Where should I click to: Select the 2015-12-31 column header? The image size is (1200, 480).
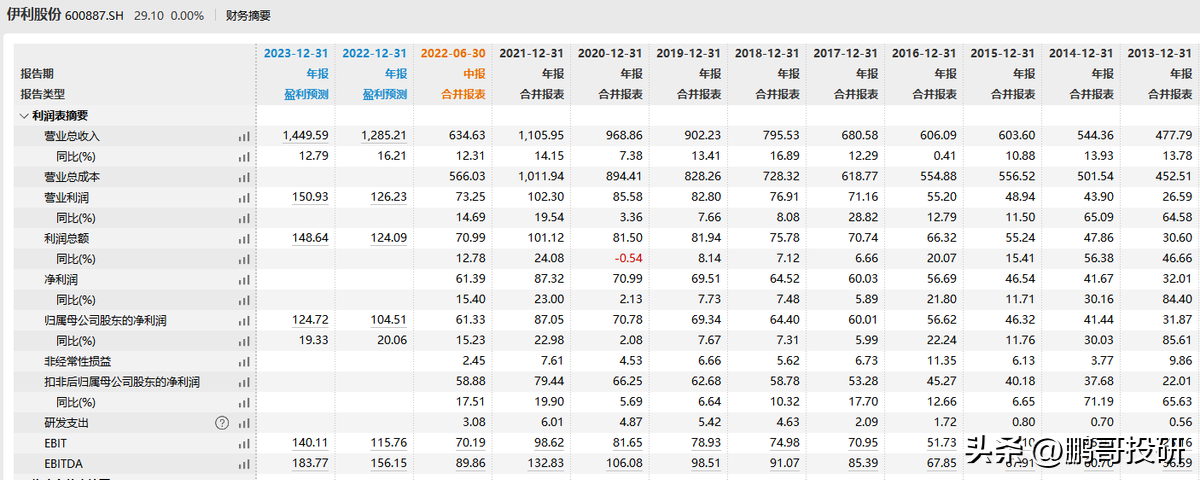pyautogui.click(x=1003, y=53)
